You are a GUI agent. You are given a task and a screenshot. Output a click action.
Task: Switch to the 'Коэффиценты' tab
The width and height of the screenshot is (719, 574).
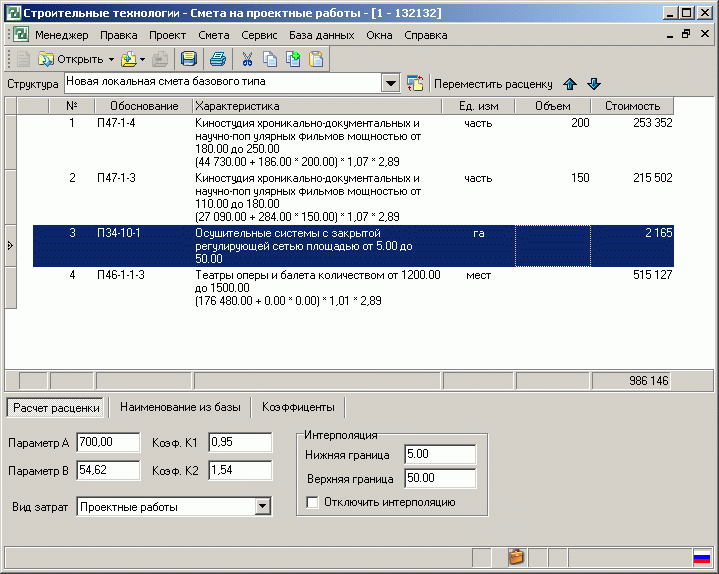(x=298, y=407)
